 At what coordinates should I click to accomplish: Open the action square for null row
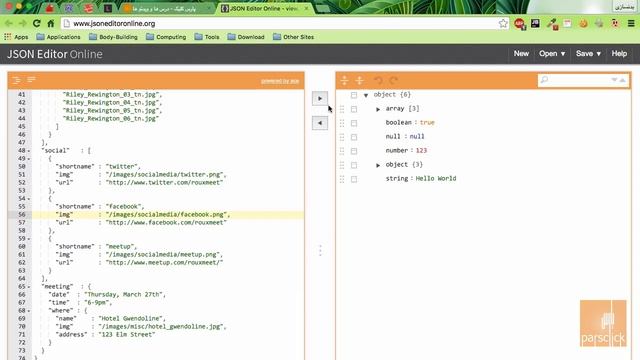[354, 137]
